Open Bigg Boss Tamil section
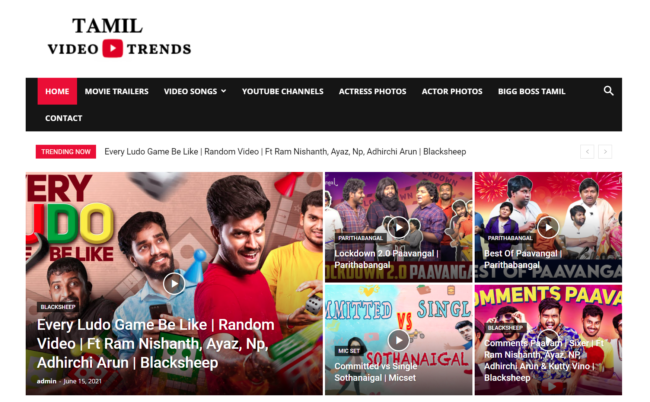 pos(531,91)
